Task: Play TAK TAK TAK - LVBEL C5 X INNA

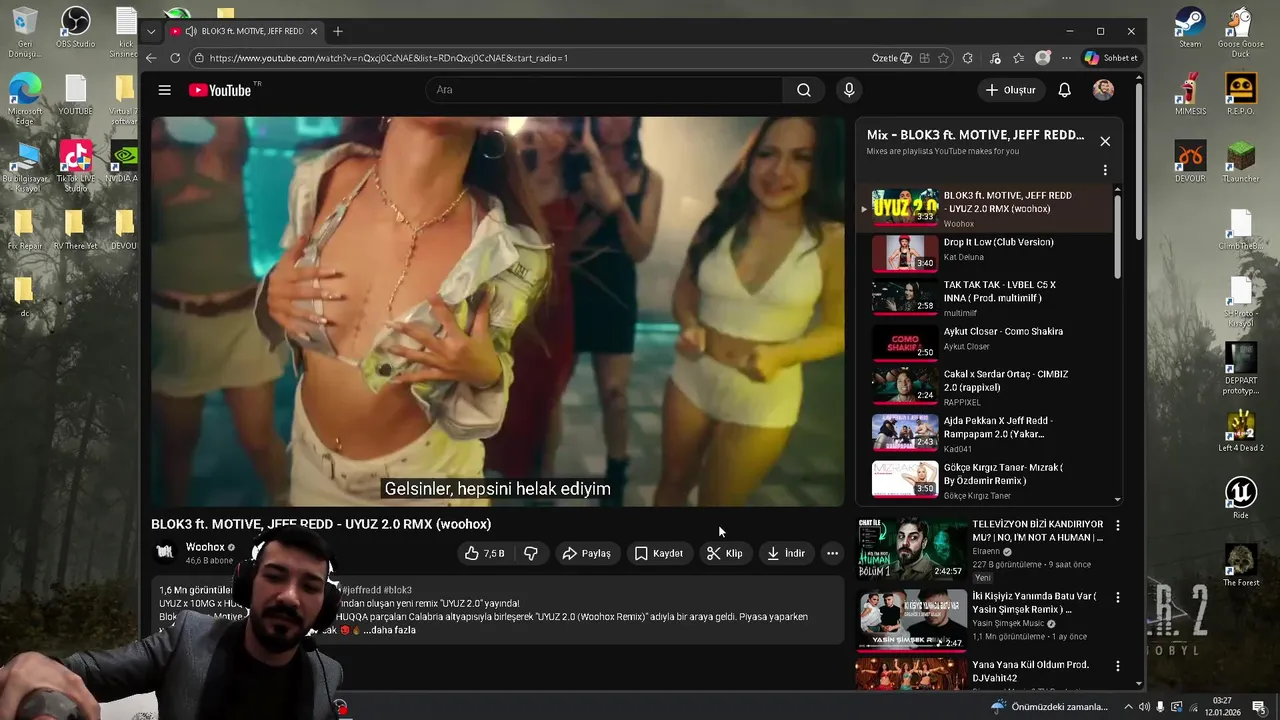Action: 985,298
